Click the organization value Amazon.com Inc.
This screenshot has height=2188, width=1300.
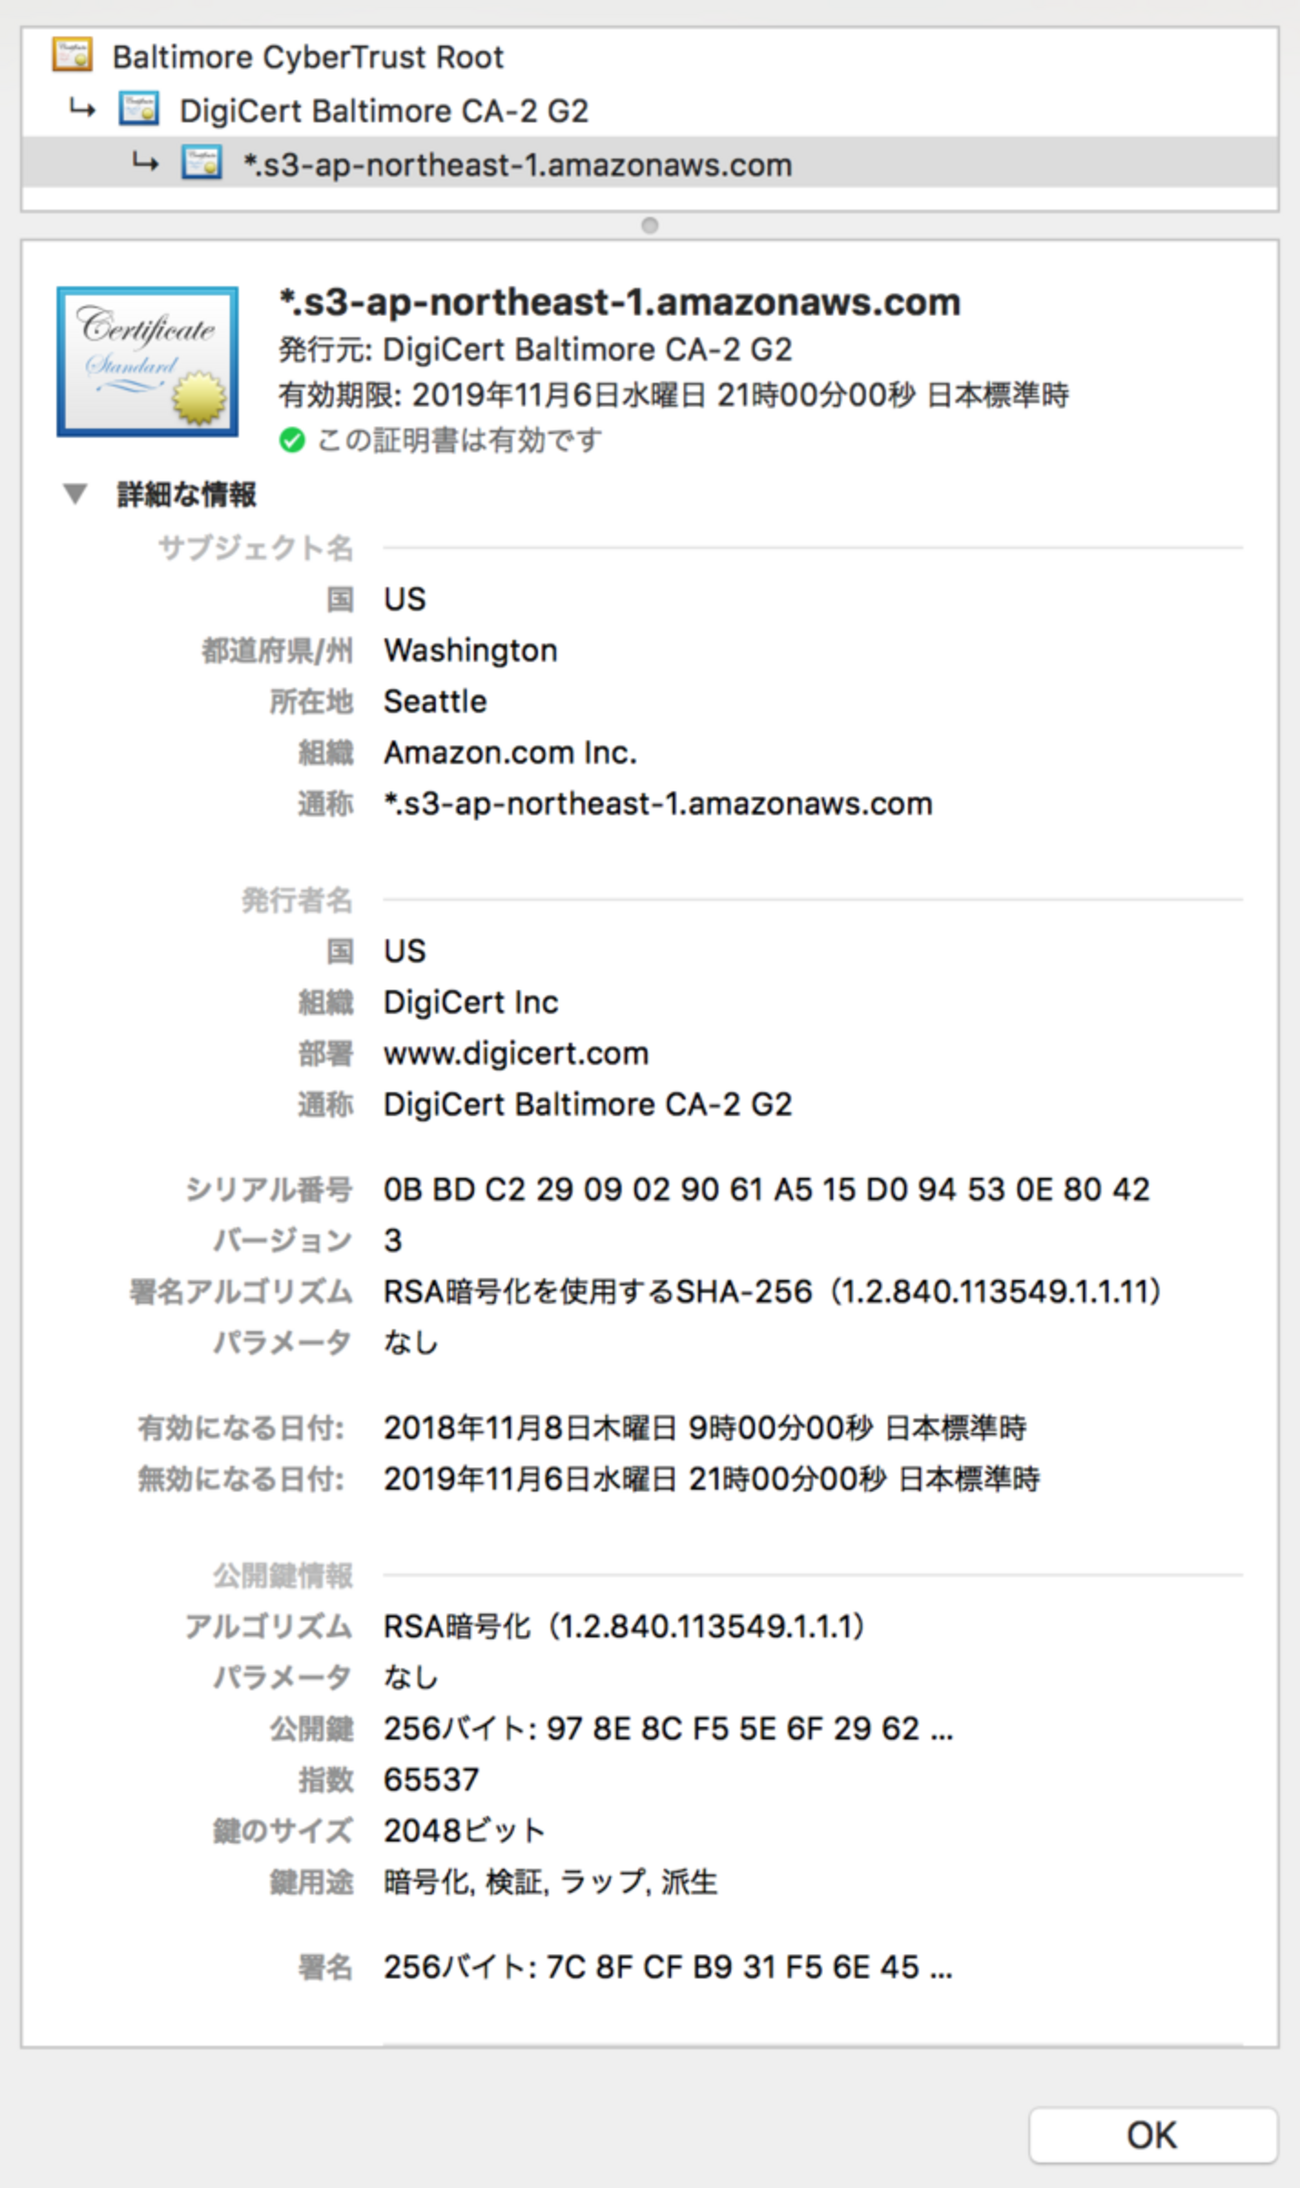(511, 752)
